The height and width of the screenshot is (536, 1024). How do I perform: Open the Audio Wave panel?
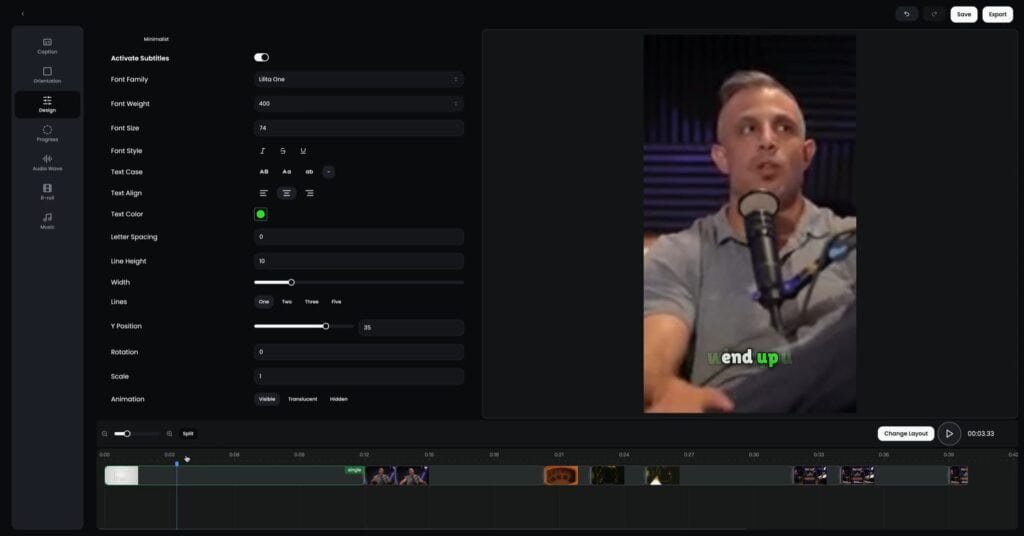click(47, 163)
